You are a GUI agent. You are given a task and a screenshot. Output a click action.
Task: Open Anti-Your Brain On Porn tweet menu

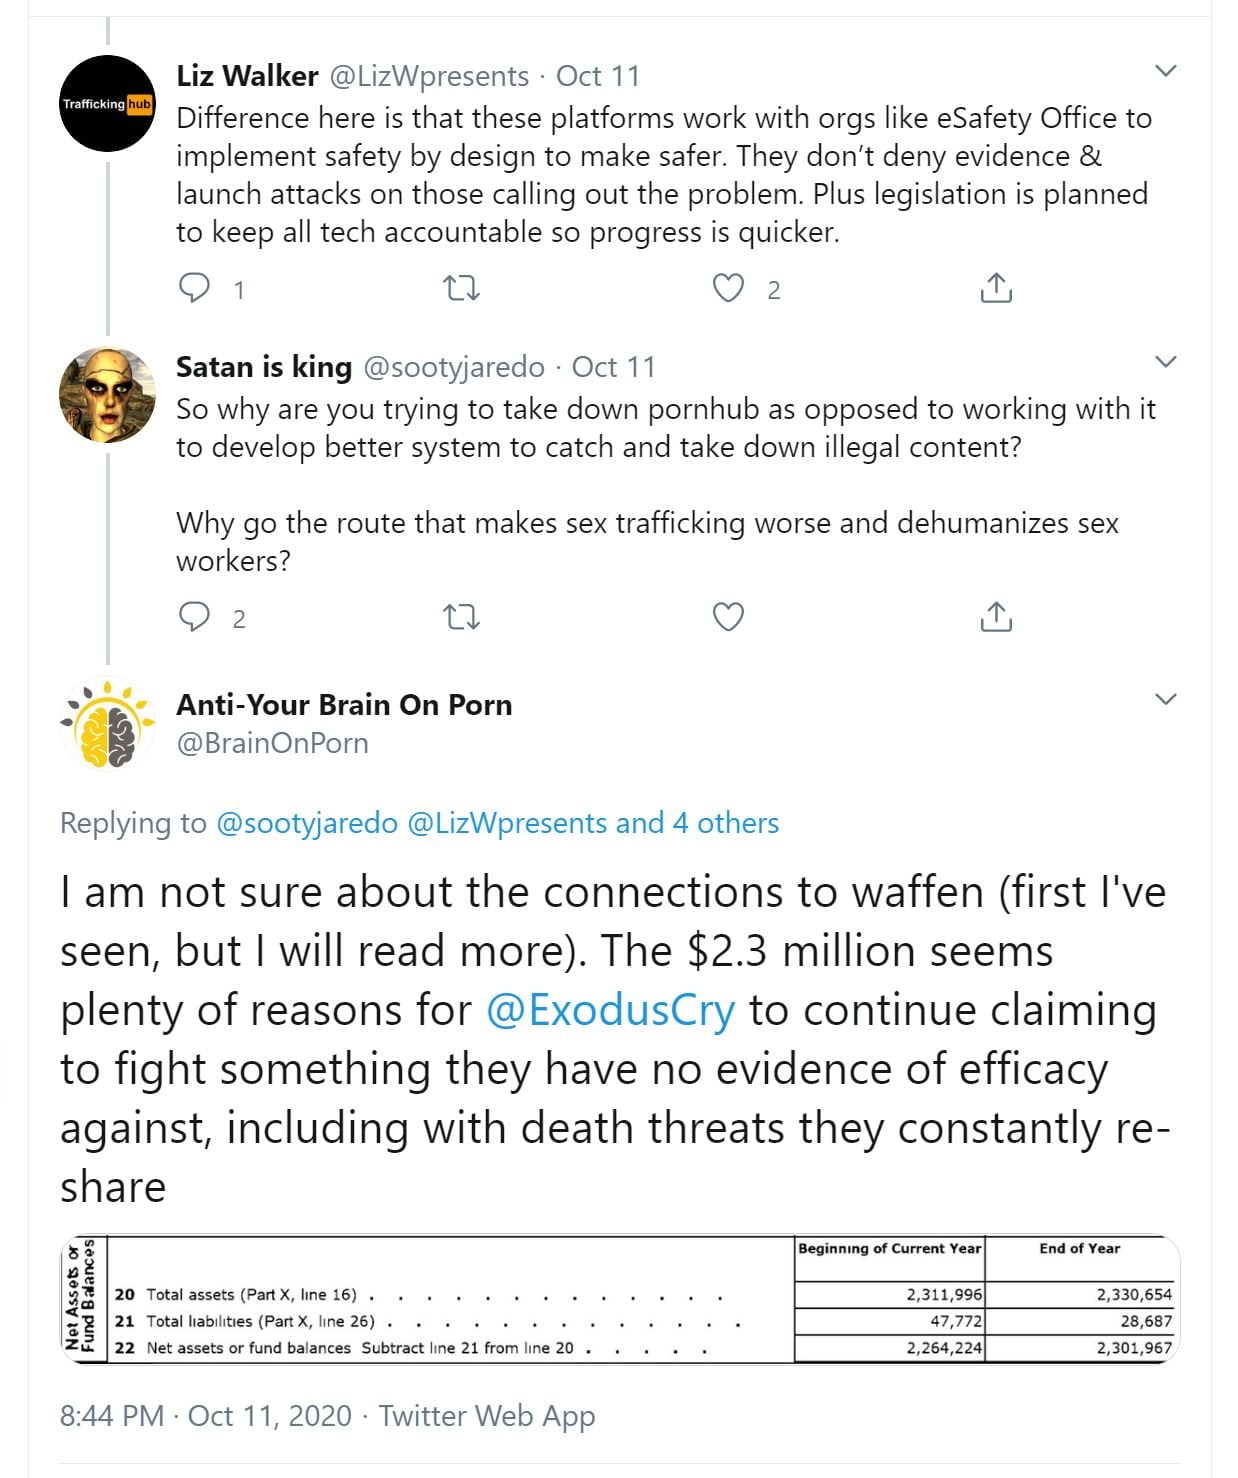[1165, 699]
